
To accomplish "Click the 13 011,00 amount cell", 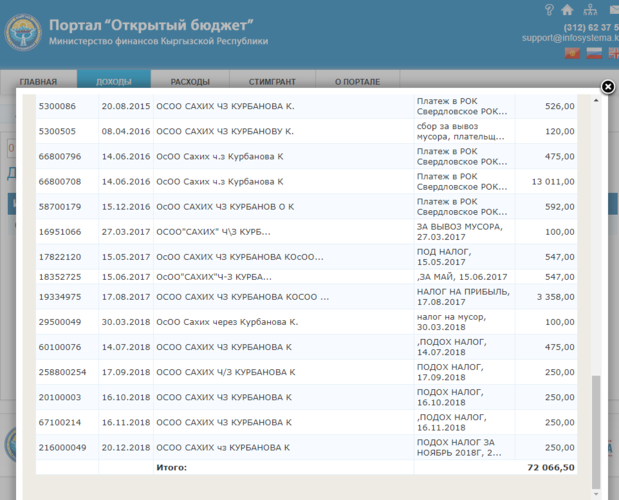I will 552,181.
